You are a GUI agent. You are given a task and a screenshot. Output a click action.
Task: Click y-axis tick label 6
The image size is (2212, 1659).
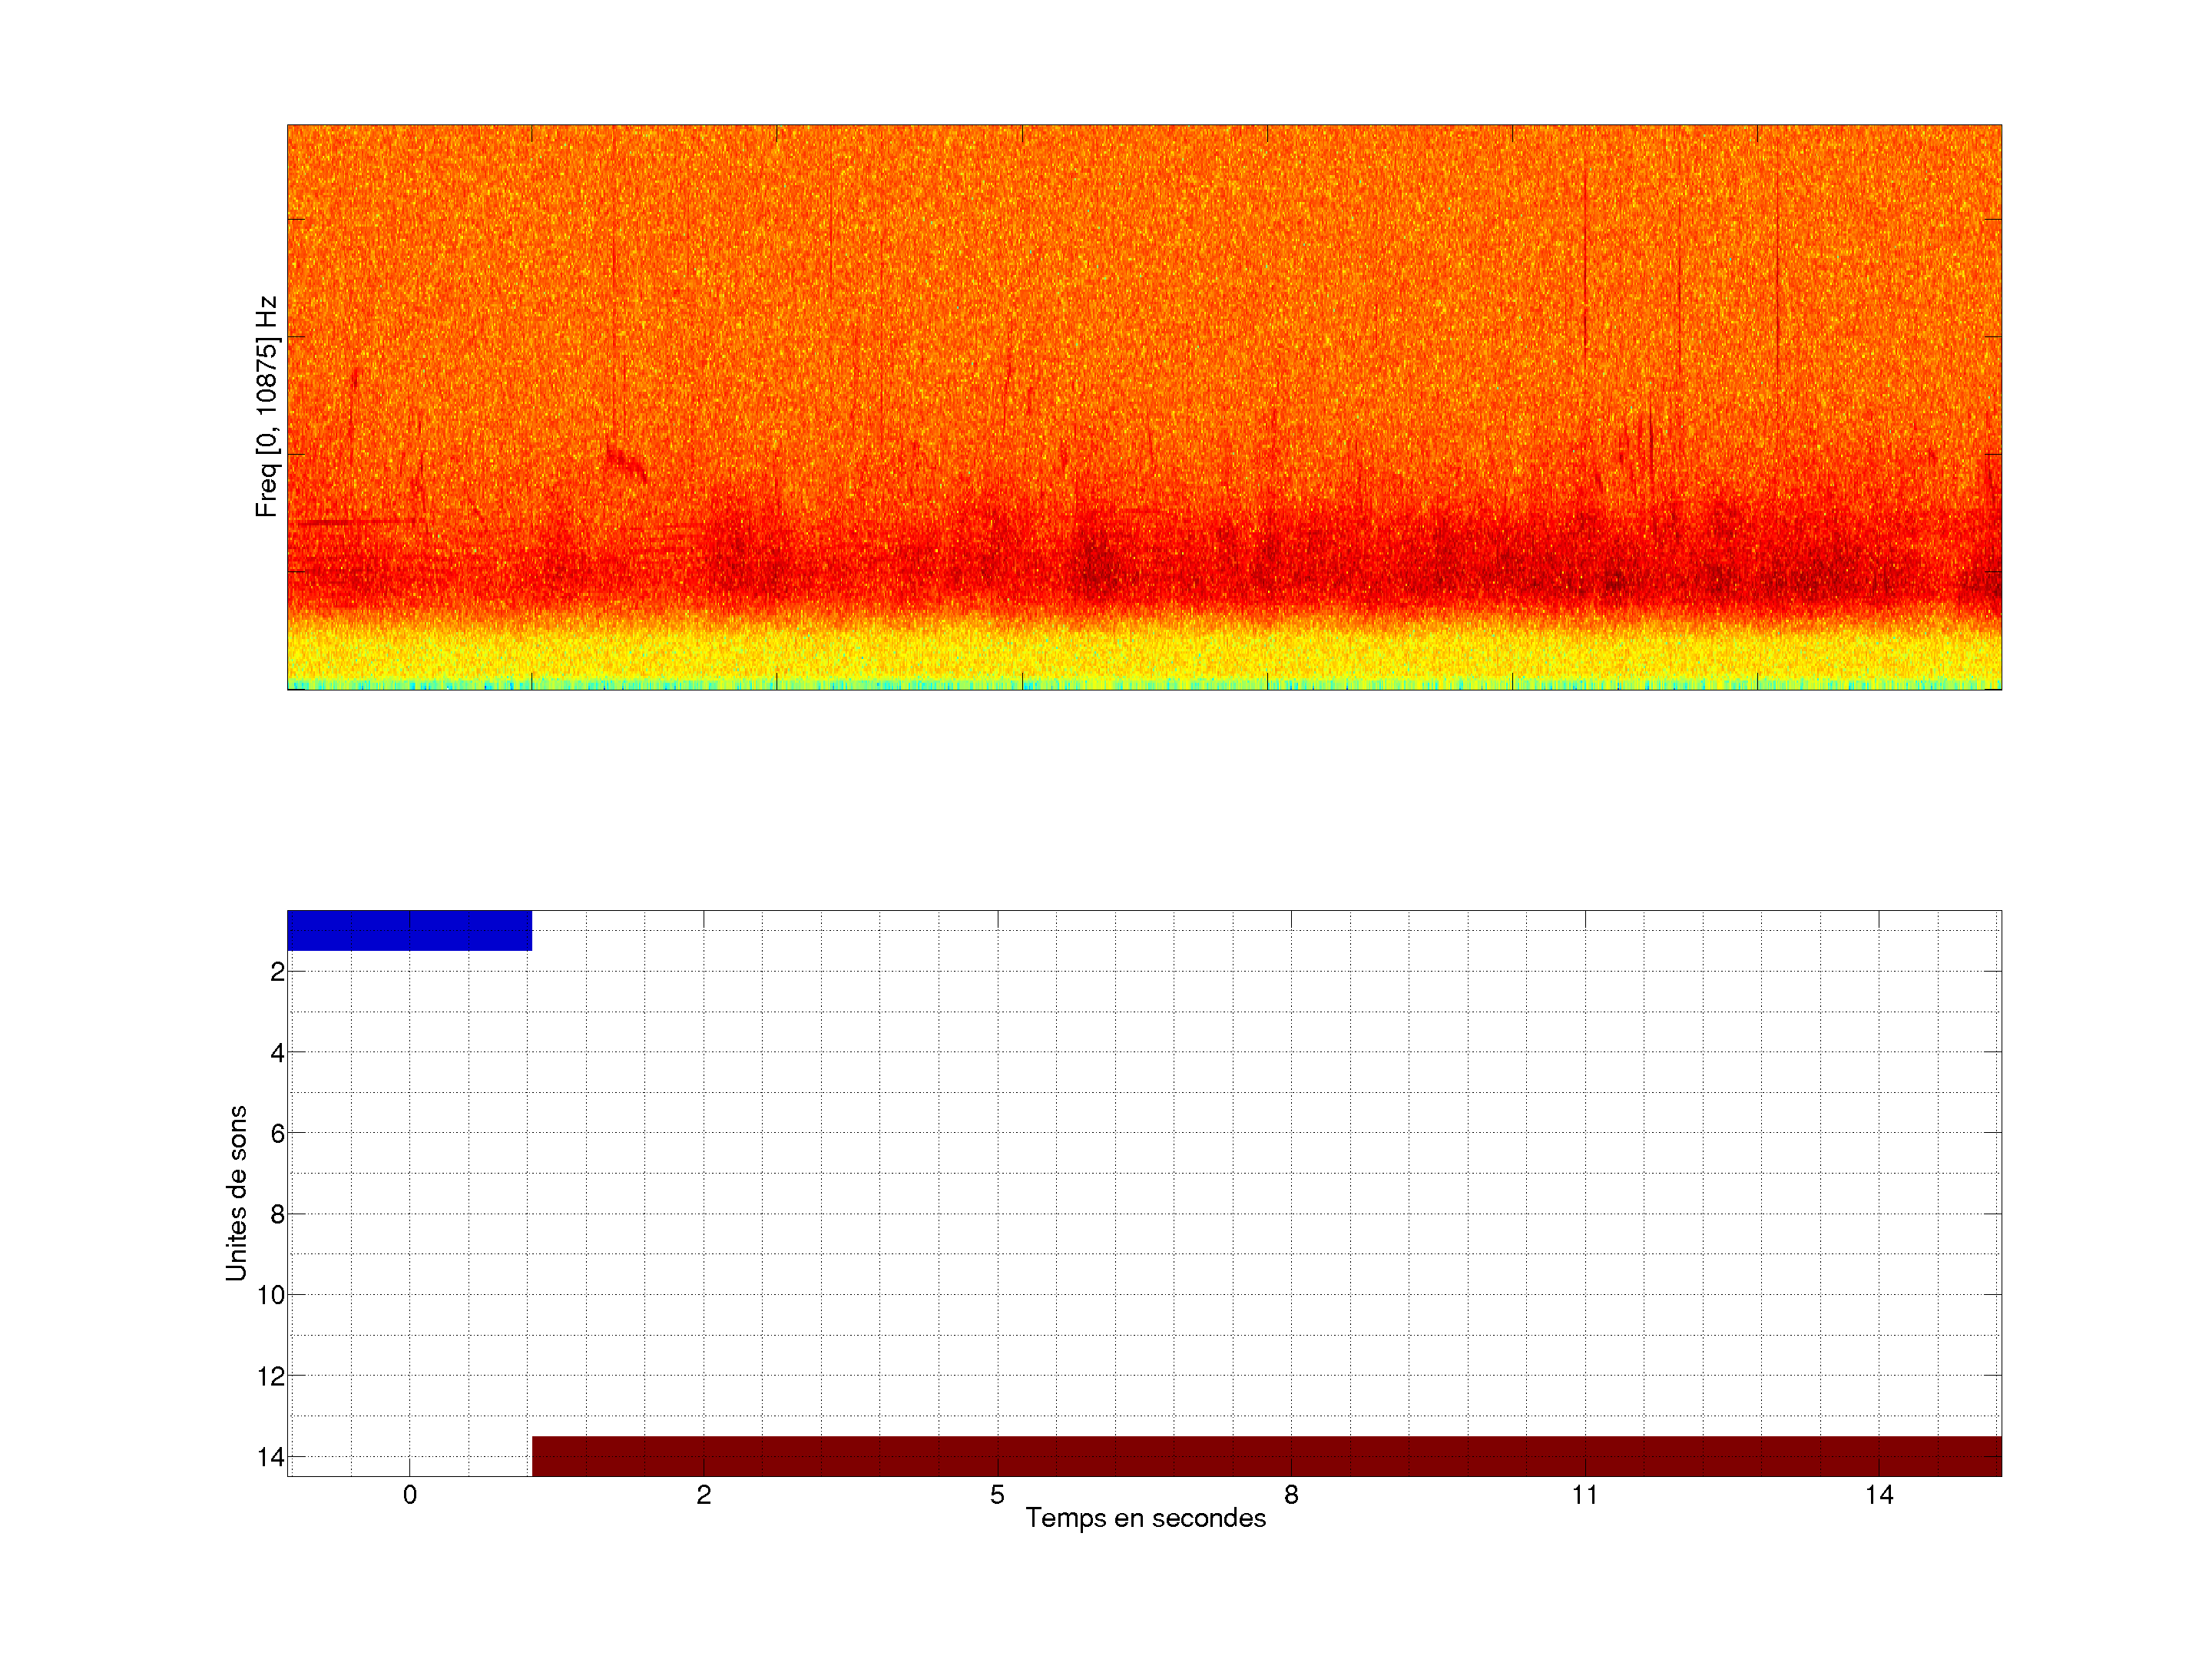pos(277,1134)
